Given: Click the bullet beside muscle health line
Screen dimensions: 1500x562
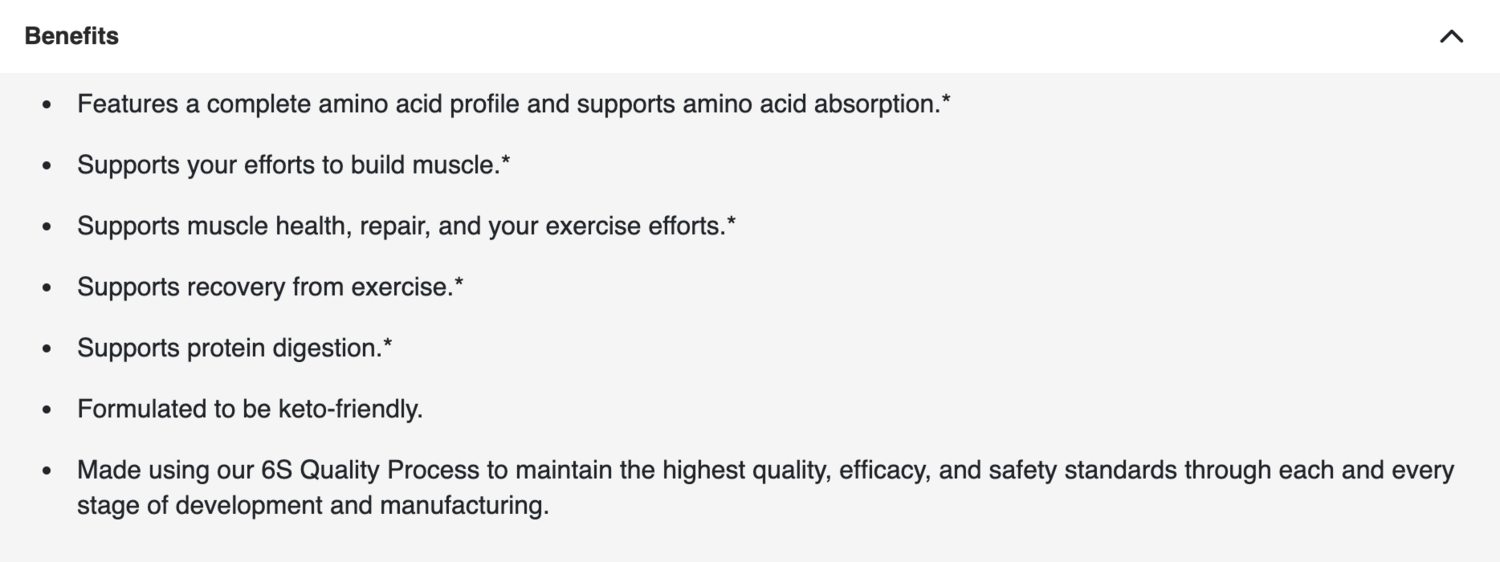Looking at the screenshot, I should 47,227.
